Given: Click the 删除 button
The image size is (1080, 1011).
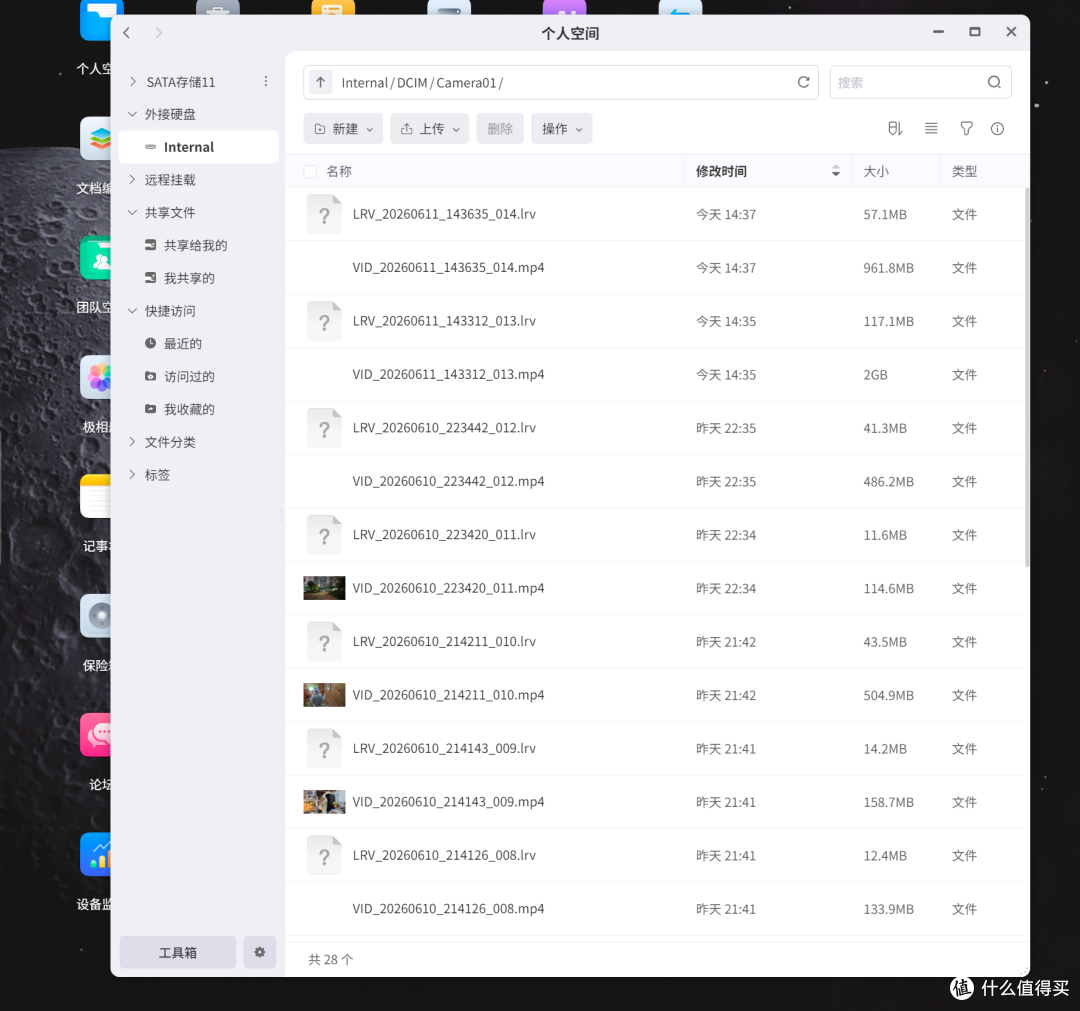Looking at the screenshot, I should pos(500,129).
